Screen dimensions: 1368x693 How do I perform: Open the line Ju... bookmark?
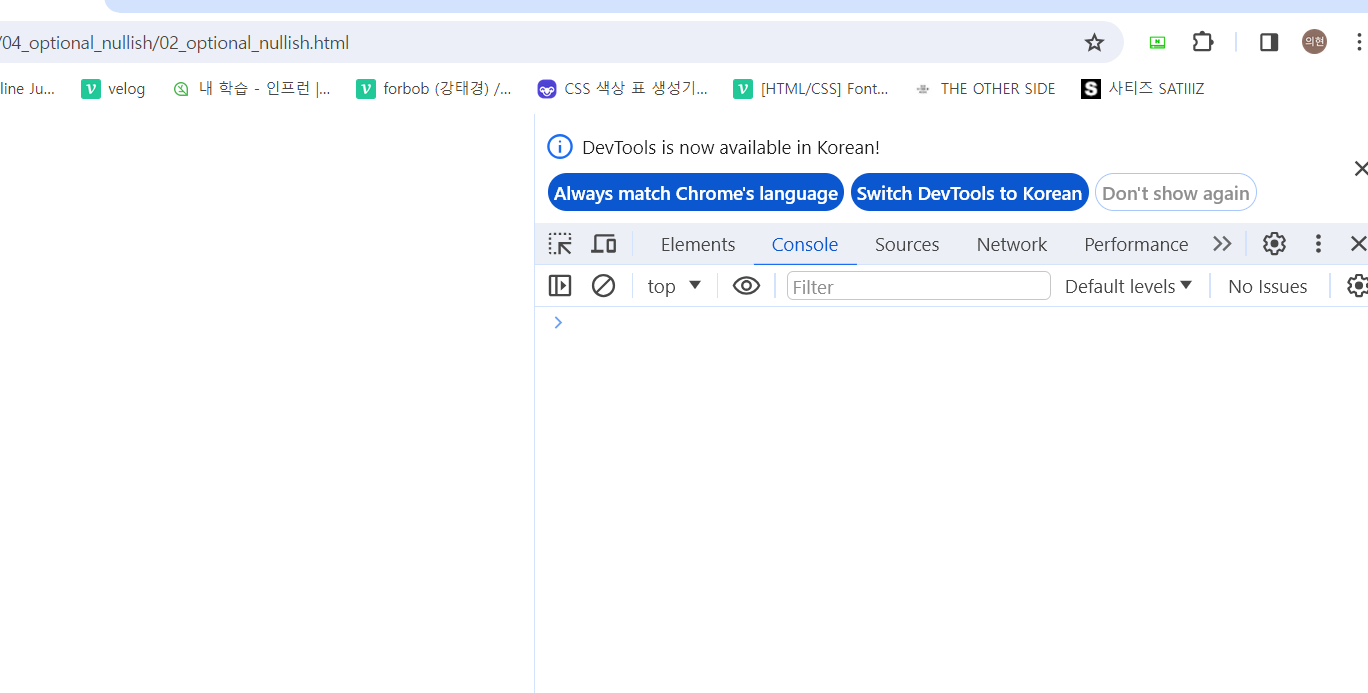coord(27,89)
